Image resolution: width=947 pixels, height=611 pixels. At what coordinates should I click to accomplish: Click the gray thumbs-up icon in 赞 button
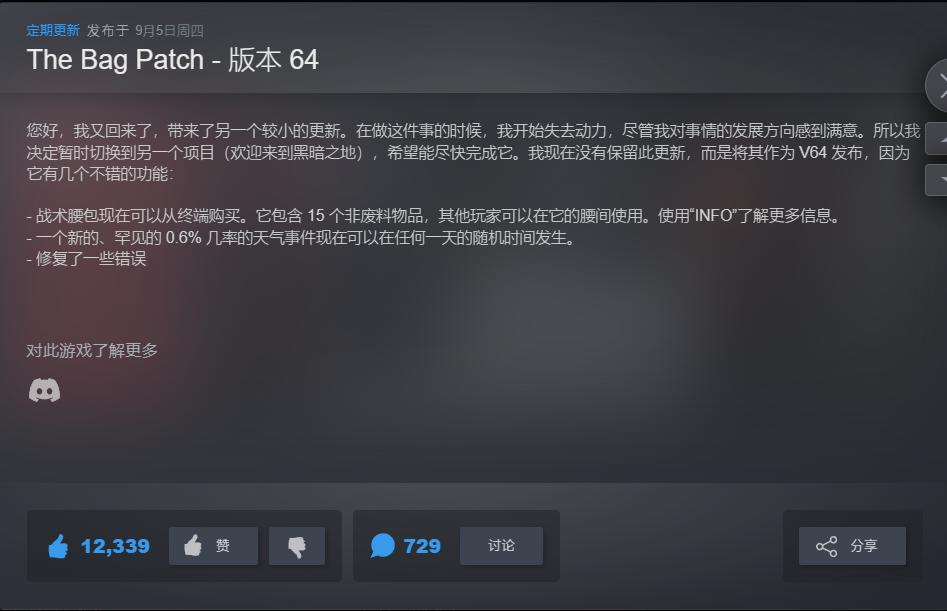(193, 545)
